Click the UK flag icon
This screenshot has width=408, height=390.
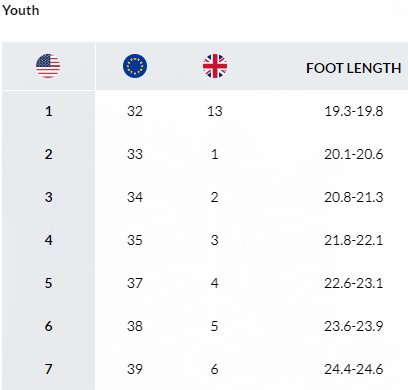point(215,66)
